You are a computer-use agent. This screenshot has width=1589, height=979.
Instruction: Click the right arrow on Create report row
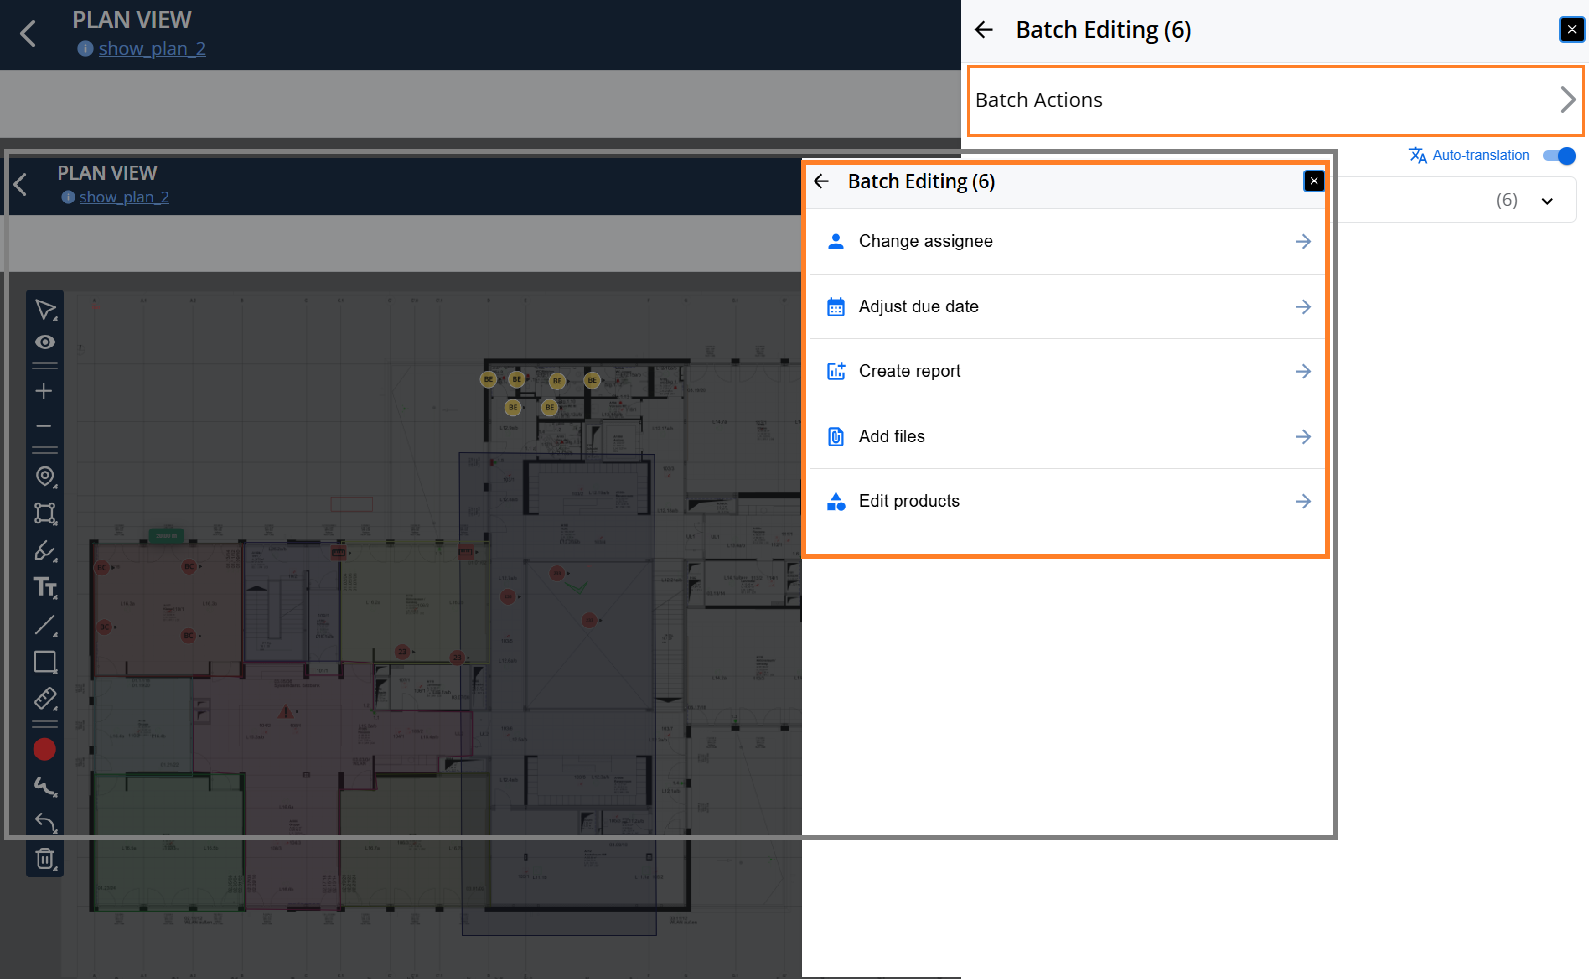click(1303, 371)
